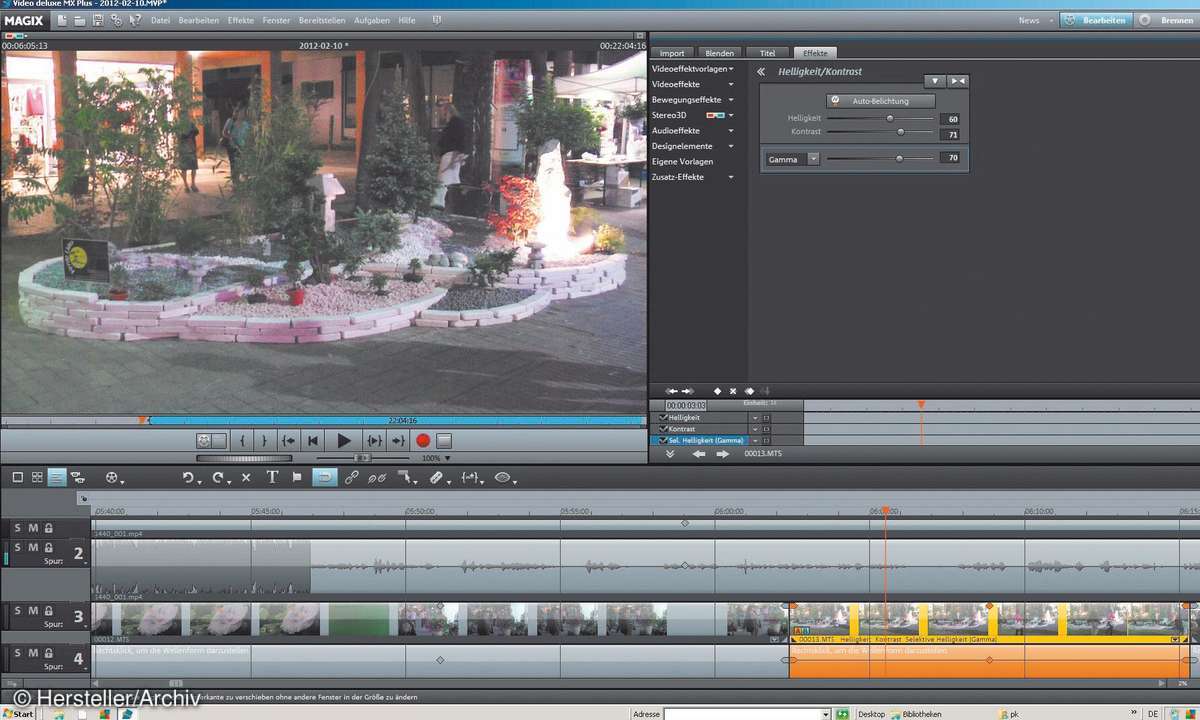Image resolution: width=1200 pixels, height=720 pixels.
Task: Click the Kontrast slider handle
Action: (900, 132)
